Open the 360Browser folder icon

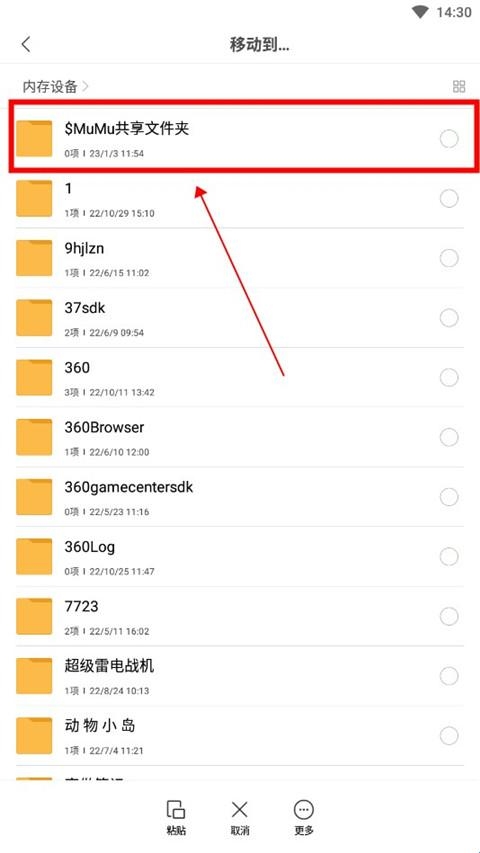tap(34, 437)
